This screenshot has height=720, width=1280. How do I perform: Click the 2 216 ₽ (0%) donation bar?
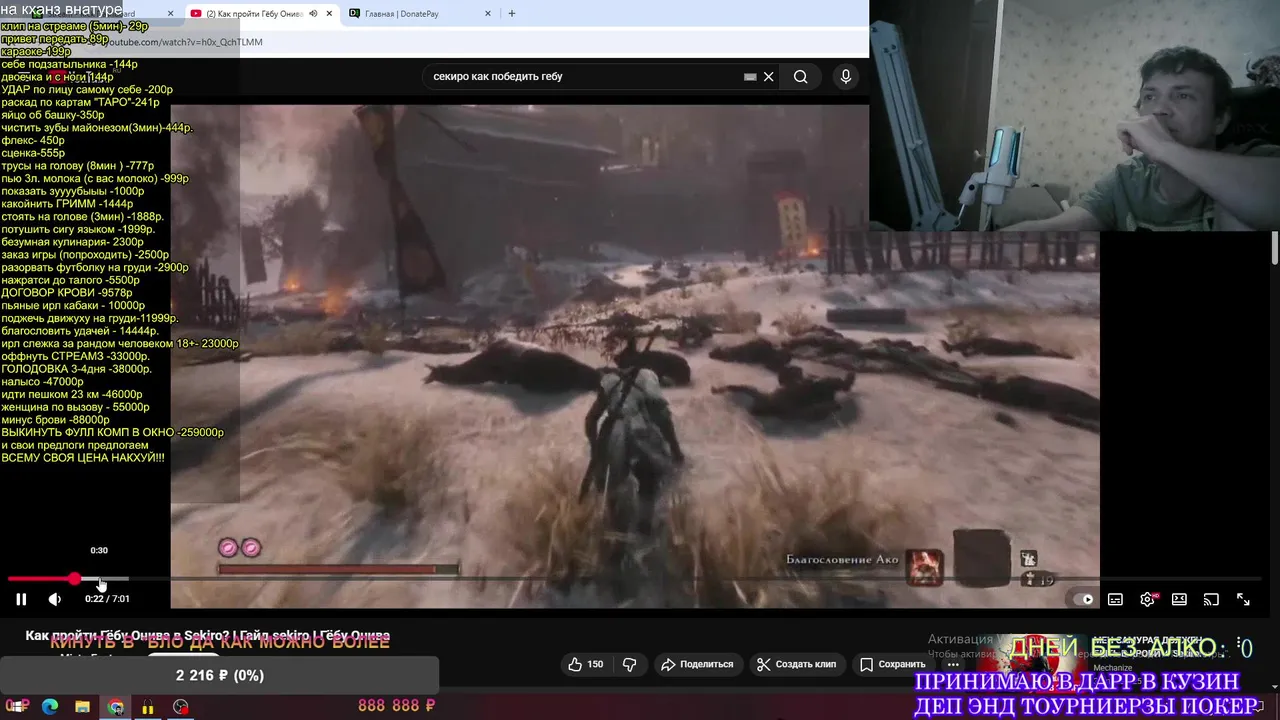pyautogui.click(x=219, y=676)
